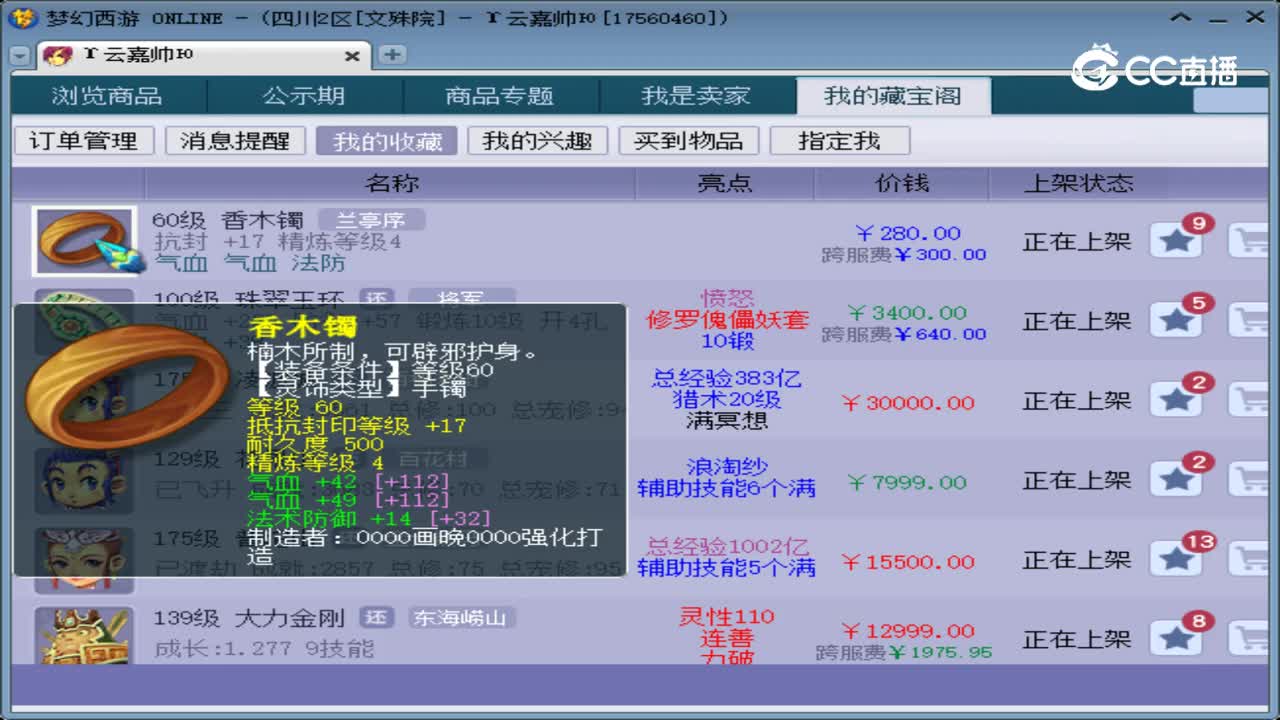Click the 兰亭序 server tag
Viewport: 1280px width, 720px height.
(x=371, y=219)
